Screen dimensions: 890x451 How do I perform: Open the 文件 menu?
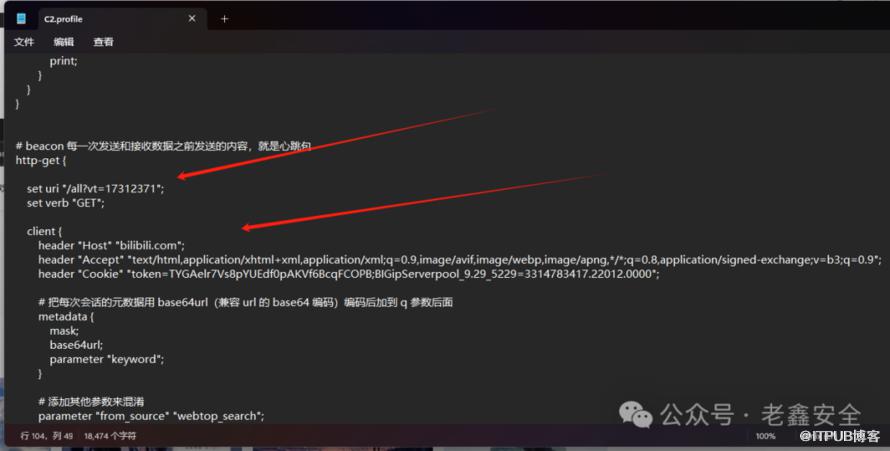click(x=24, y=42)
